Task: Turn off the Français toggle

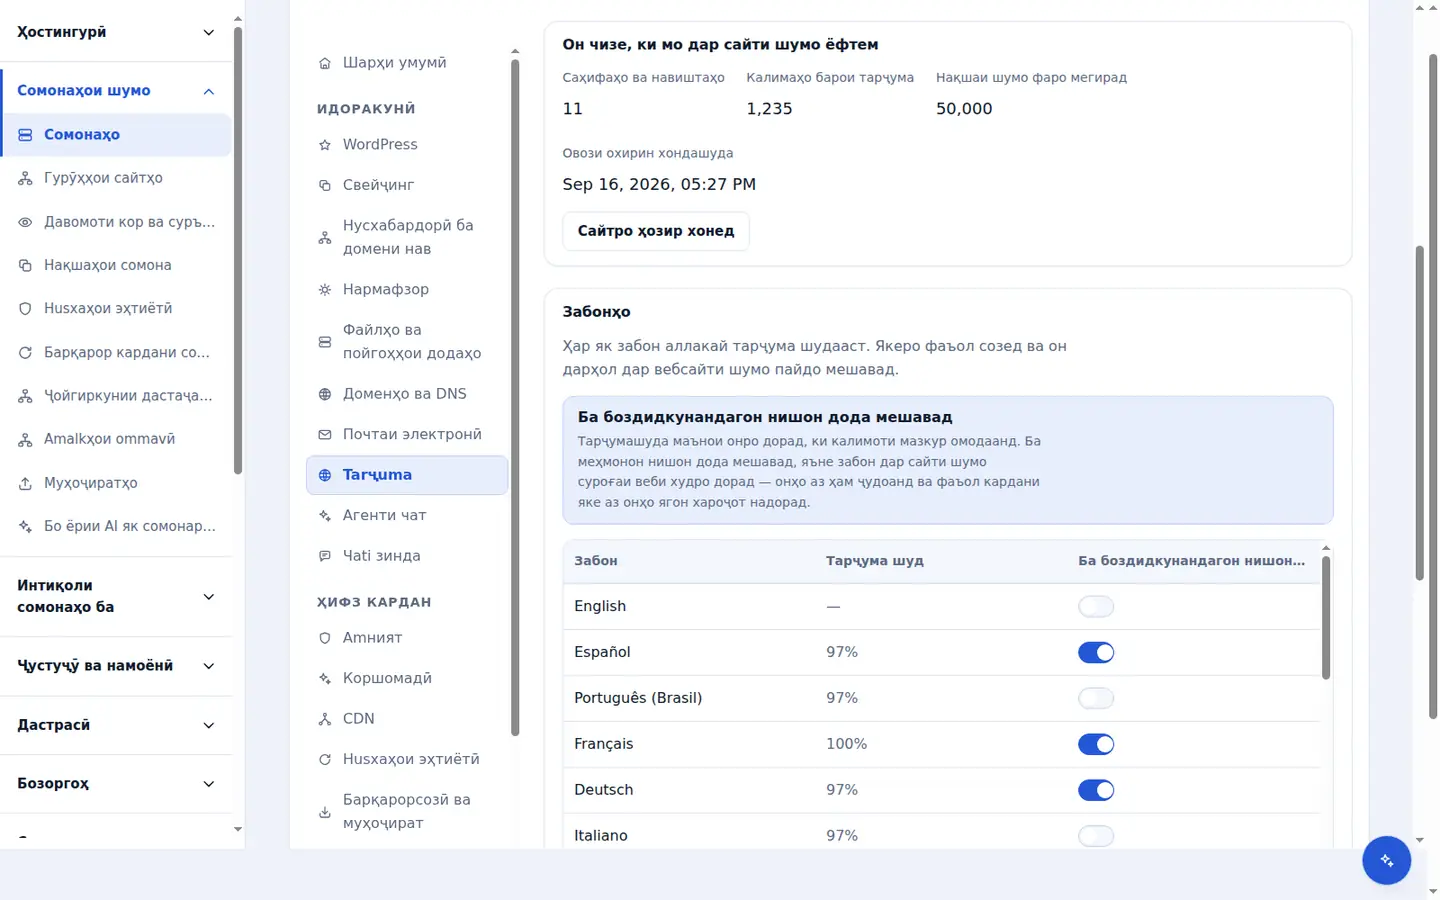Action: point(1096,744)
